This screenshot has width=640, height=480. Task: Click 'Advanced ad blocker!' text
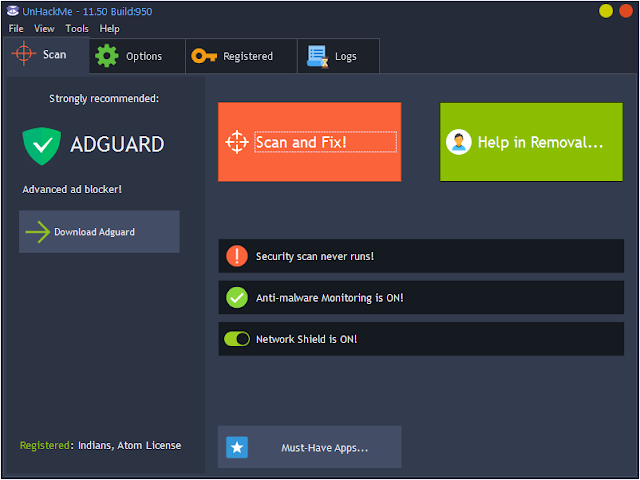click(72, 189)
